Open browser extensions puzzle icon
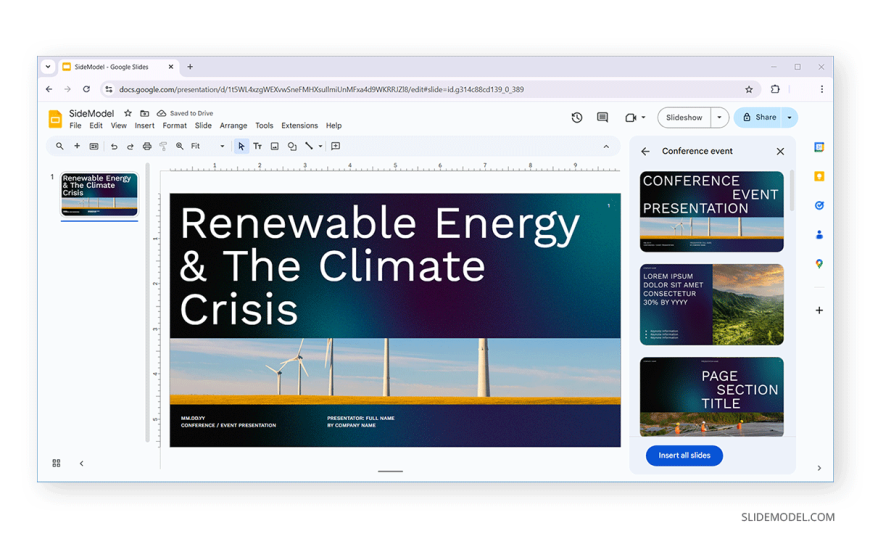Viewport: 870px width, 539px height. [x=775, y=89]
